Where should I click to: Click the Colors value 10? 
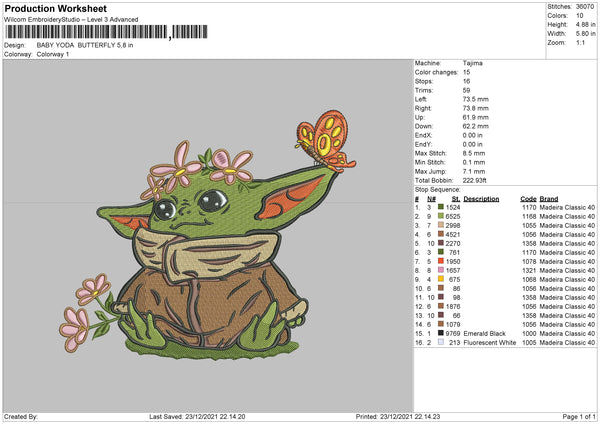(580, 16)
